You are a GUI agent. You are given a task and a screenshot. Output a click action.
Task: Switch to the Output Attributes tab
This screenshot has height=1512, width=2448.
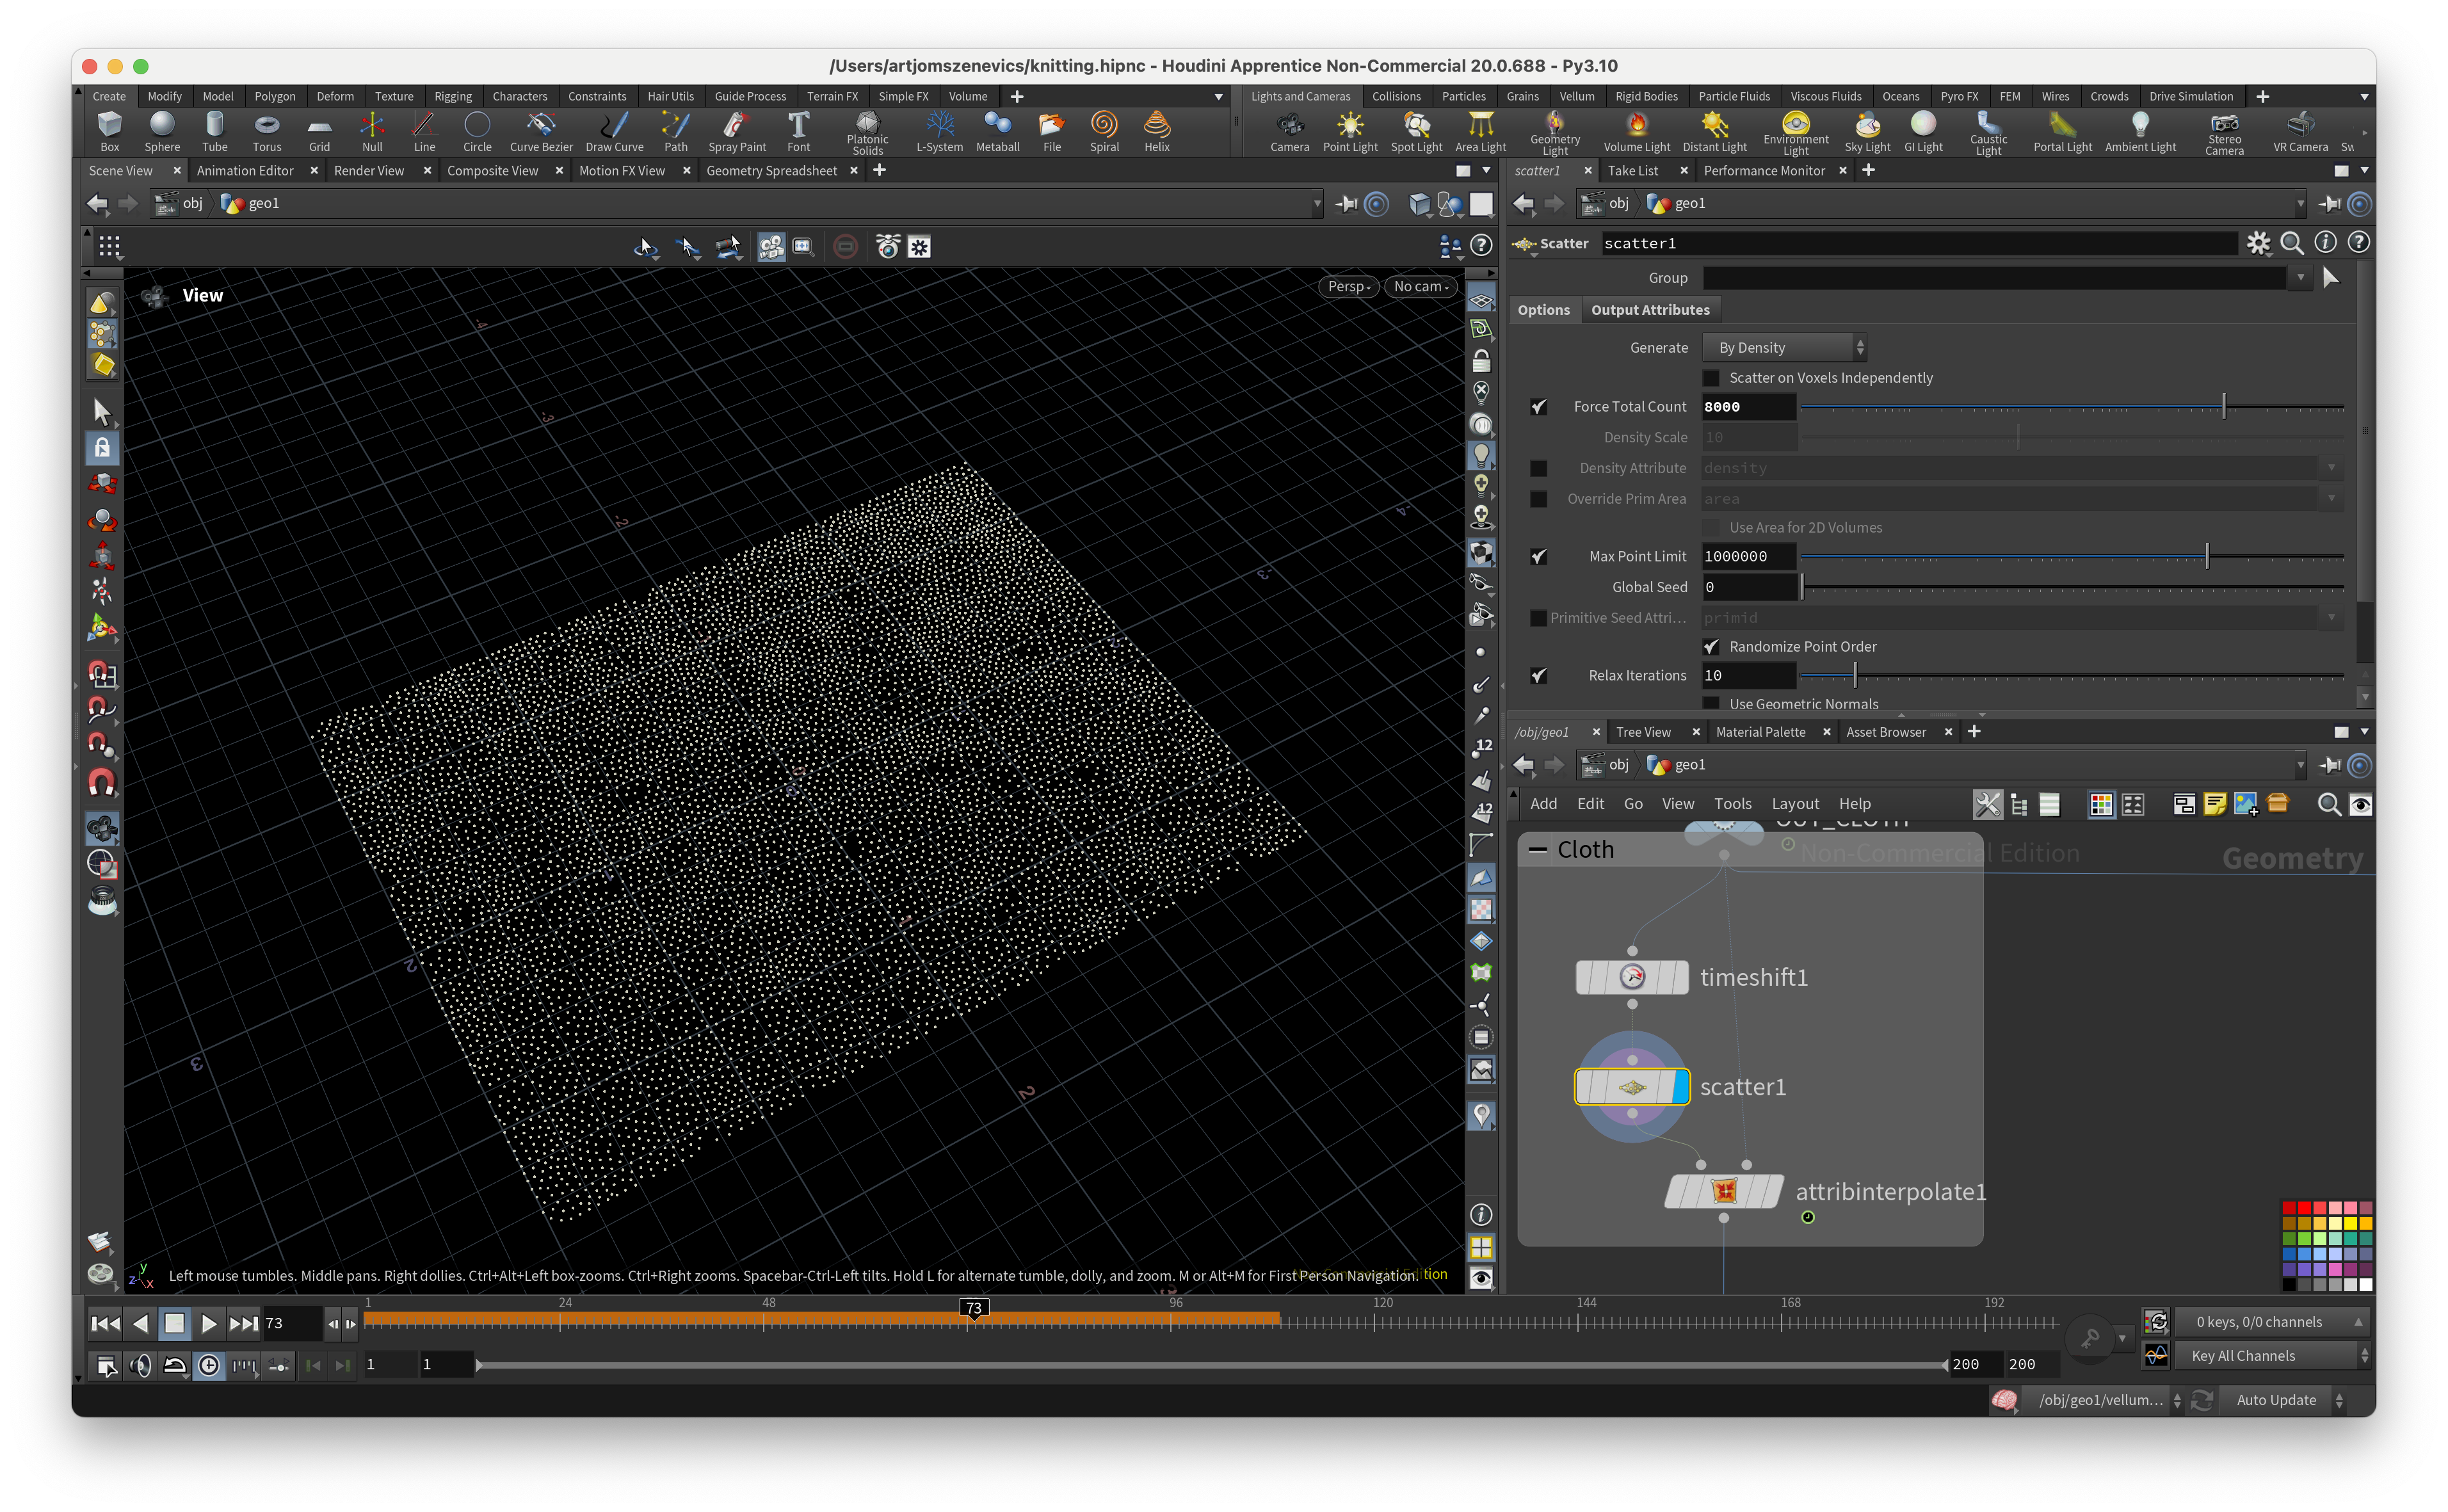tap(1650, 310)
